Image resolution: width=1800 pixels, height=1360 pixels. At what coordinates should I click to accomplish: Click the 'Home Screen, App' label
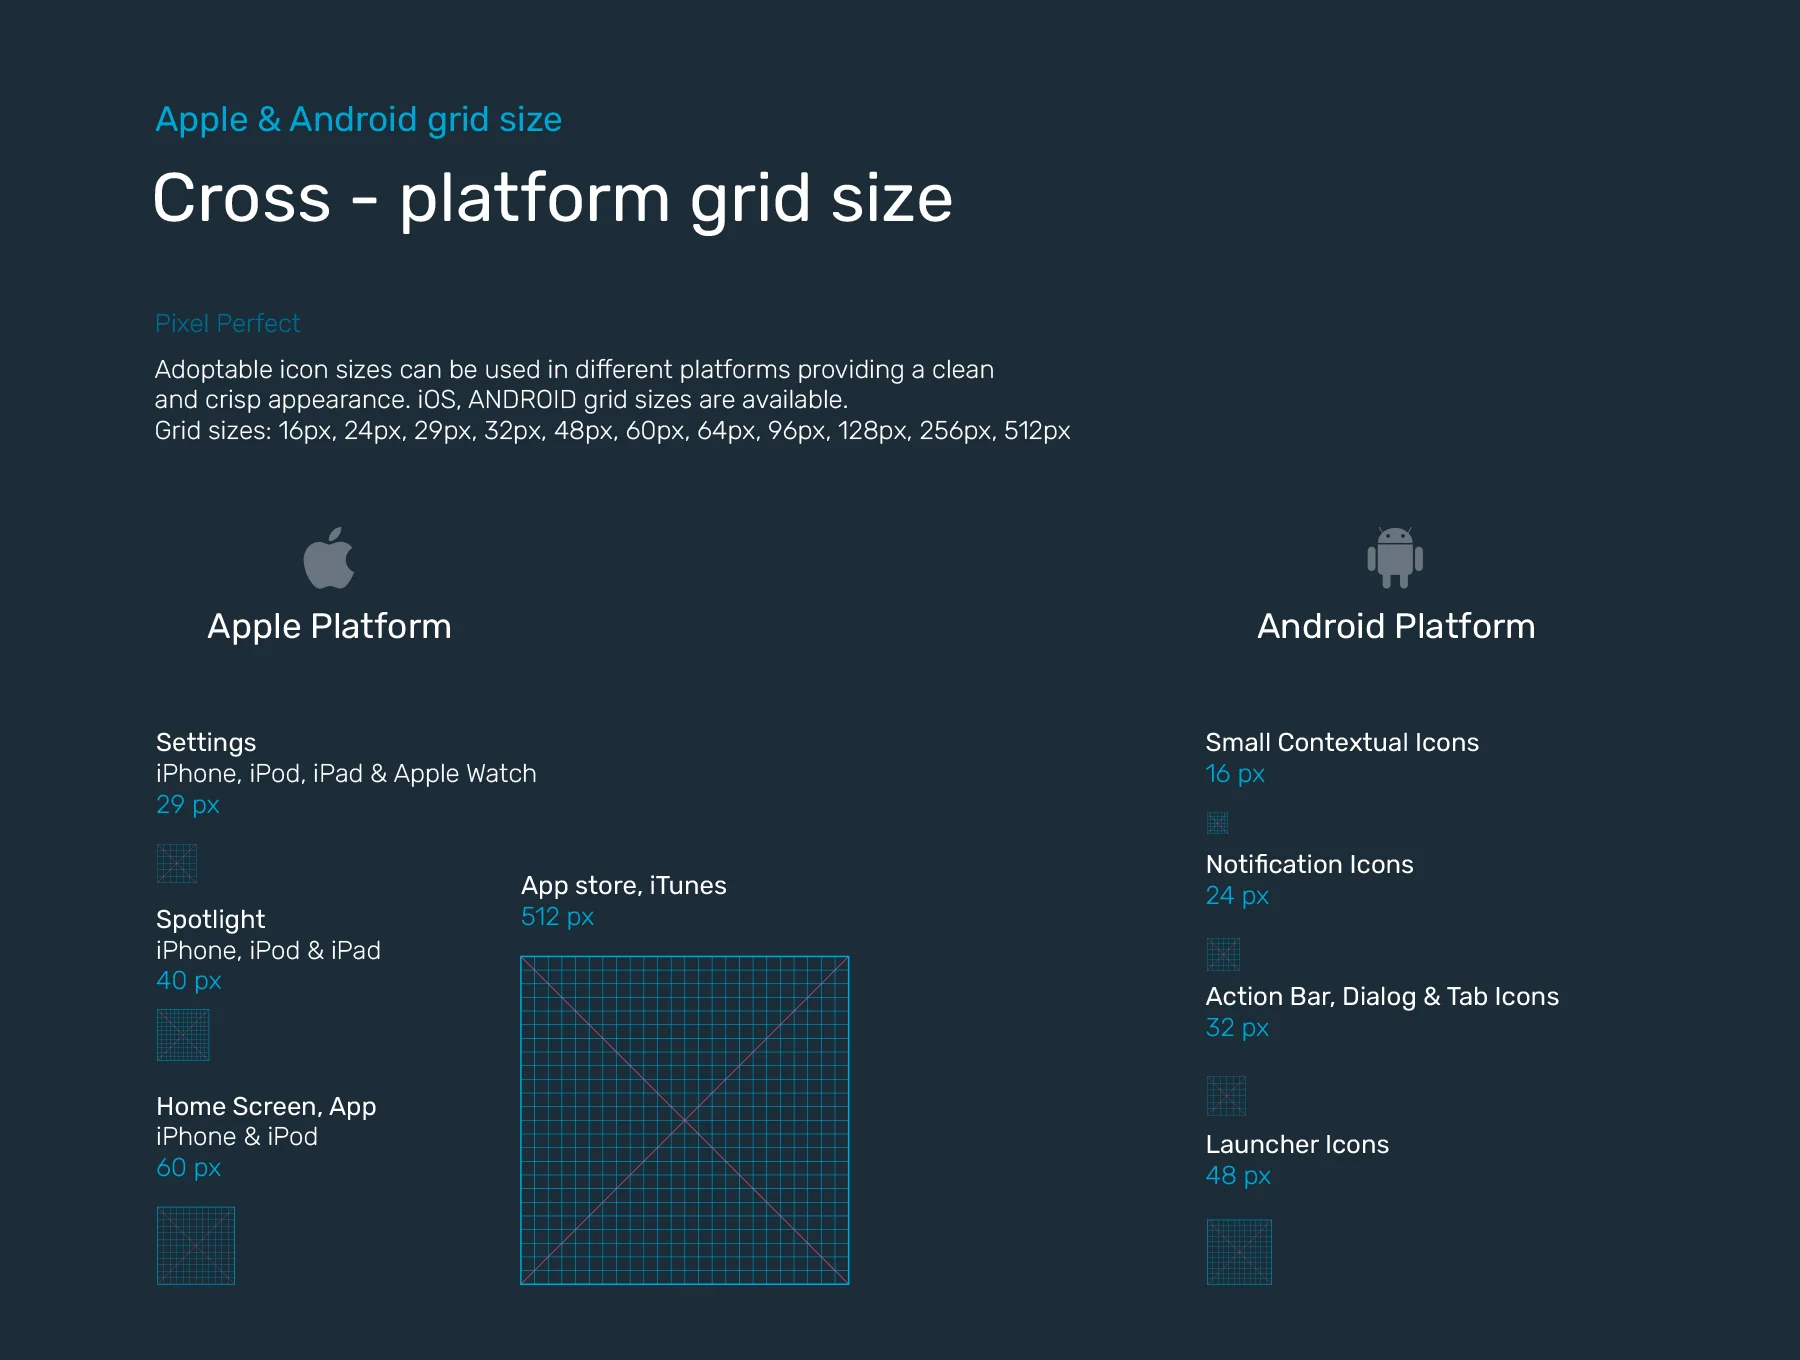pos(266,1107)
